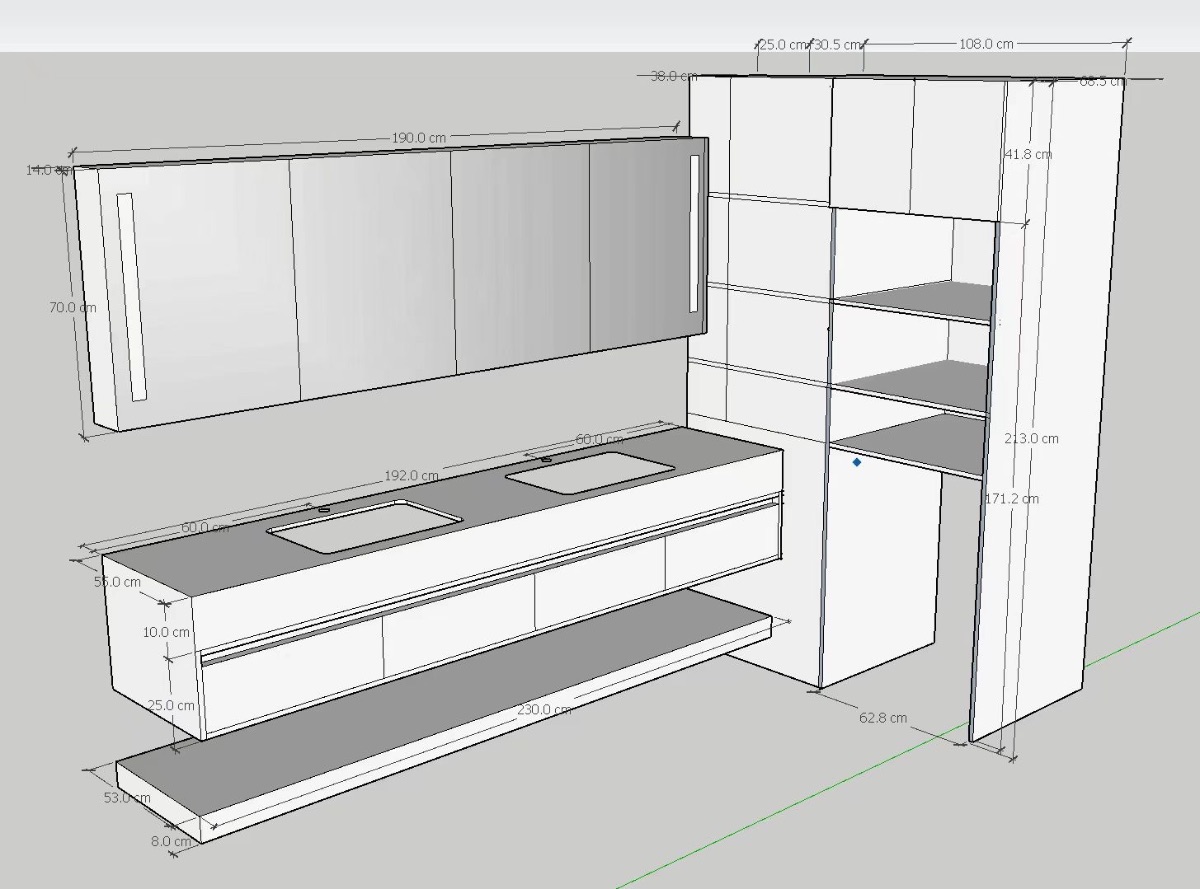
Task: Click the 53.0 cm shelf depth label
Action: pos(127,798)
